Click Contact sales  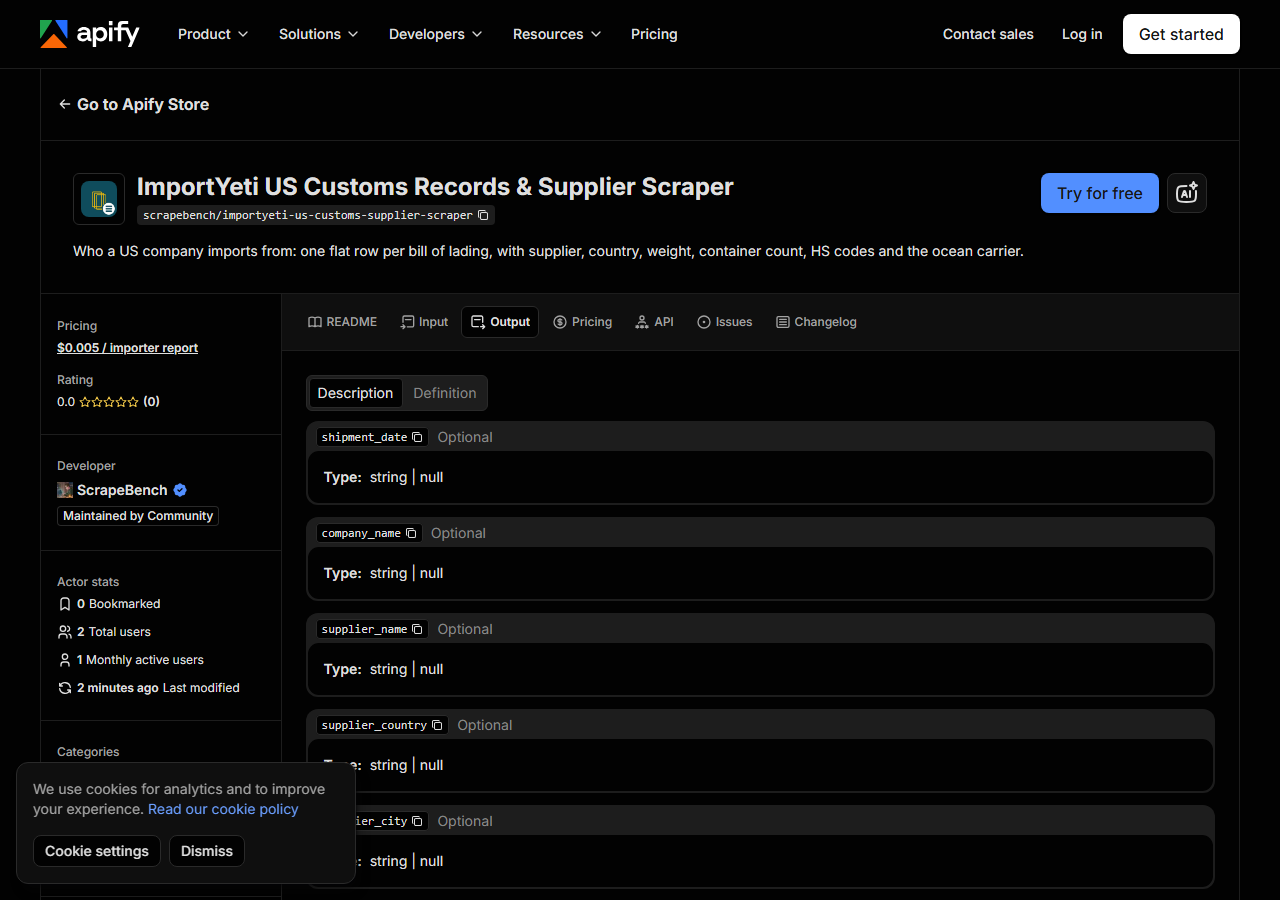[x=988, y=34]
